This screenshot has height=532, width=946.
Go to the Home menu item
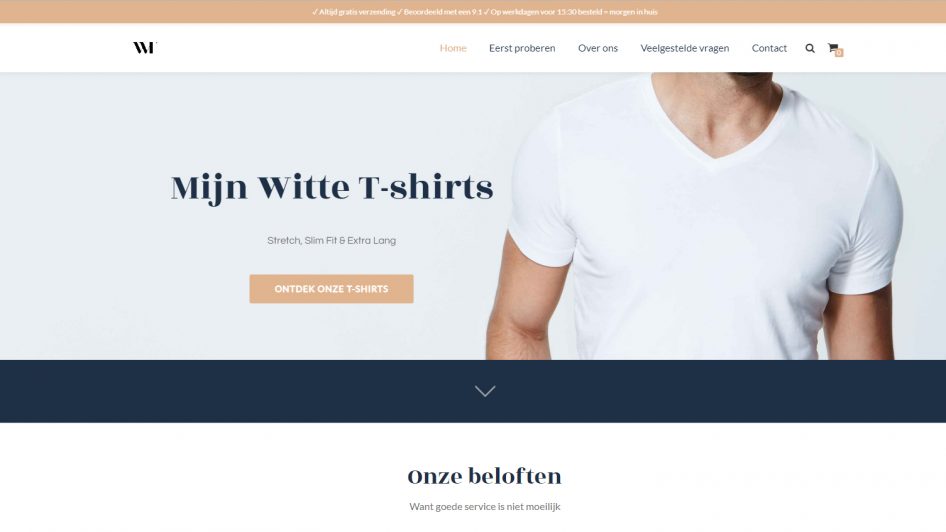(x=453, y=48)
